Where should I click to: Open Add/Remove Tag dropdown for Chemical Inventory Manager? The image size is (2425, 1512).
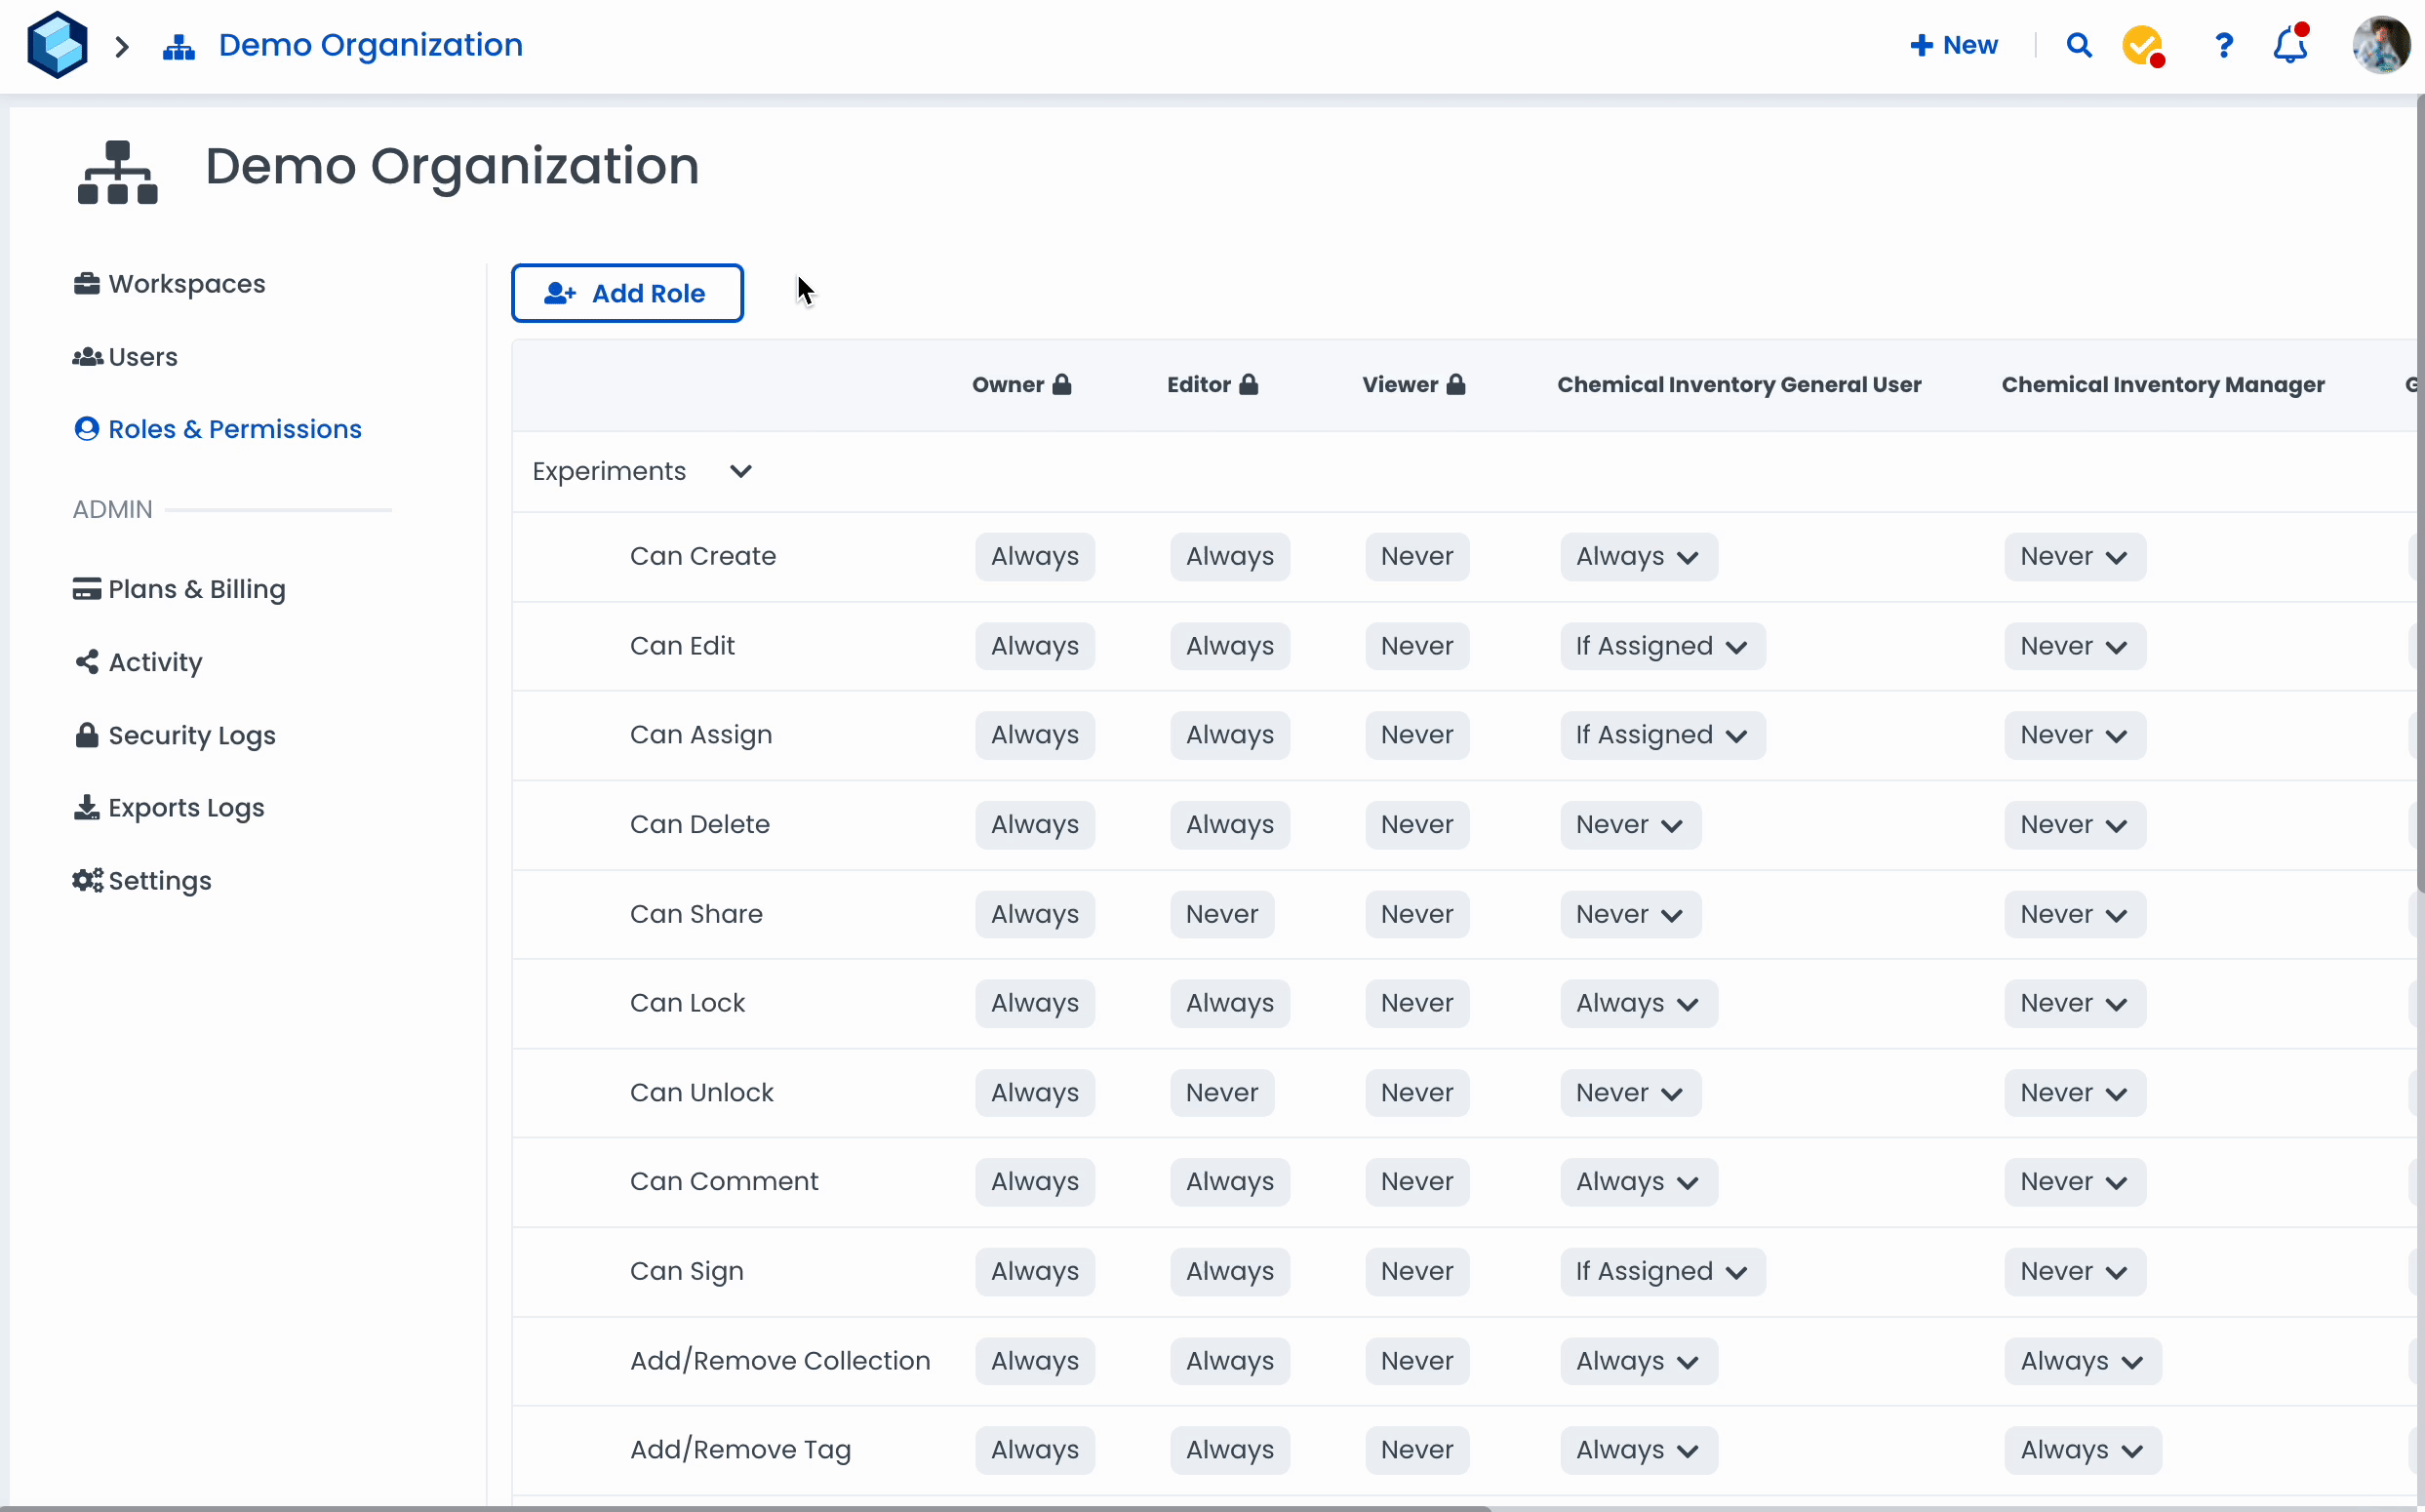pos(2082,1450)
